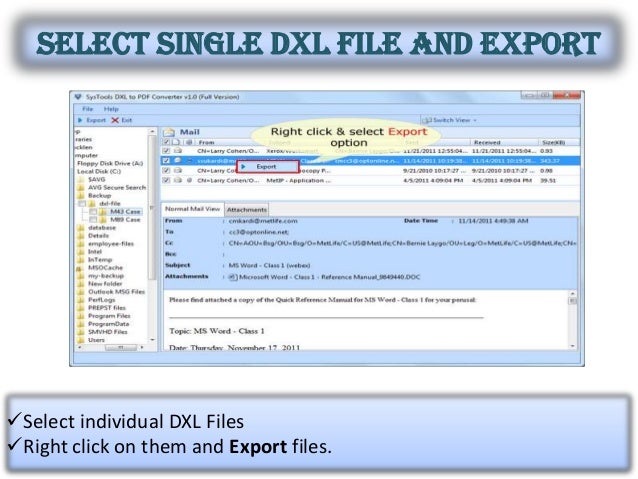
Task: Click the Exit toolbar button label
Action: coord(127,120)
